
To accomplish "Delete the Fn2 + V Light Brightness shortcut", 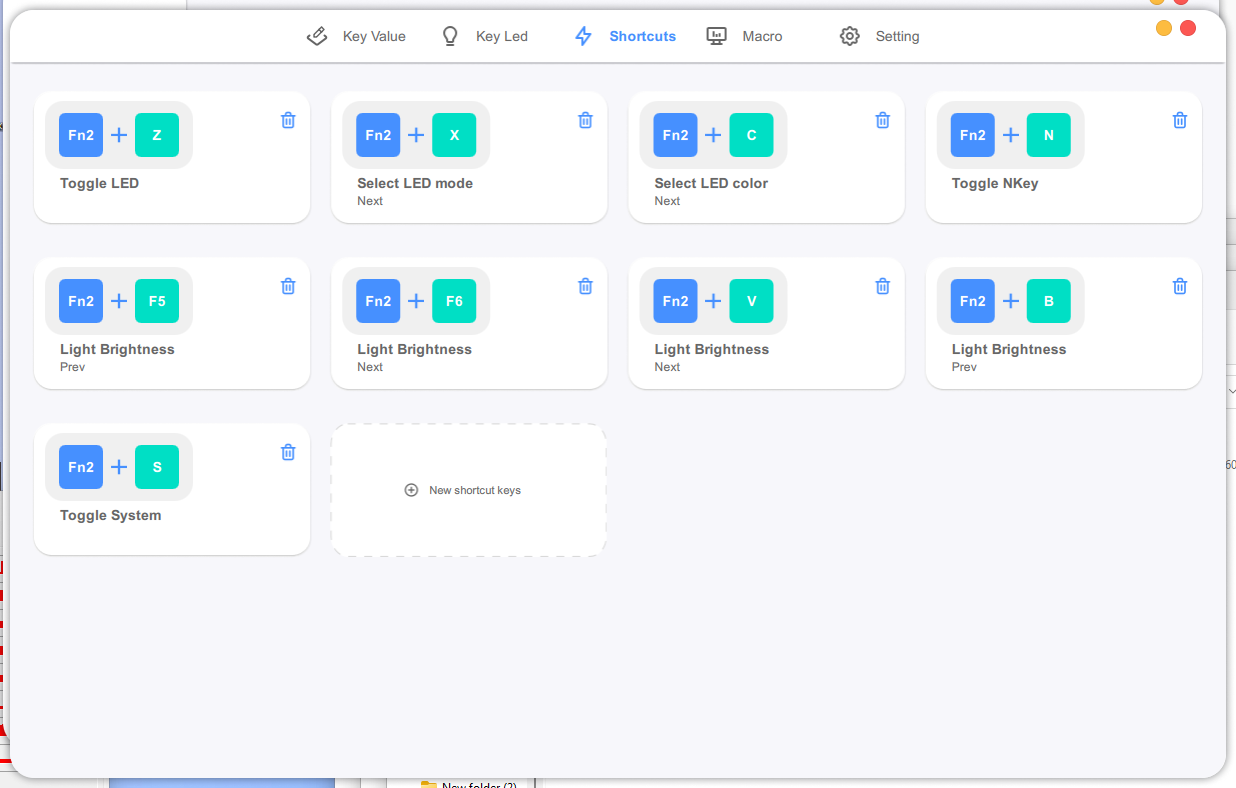I will (x=882, y=286).
